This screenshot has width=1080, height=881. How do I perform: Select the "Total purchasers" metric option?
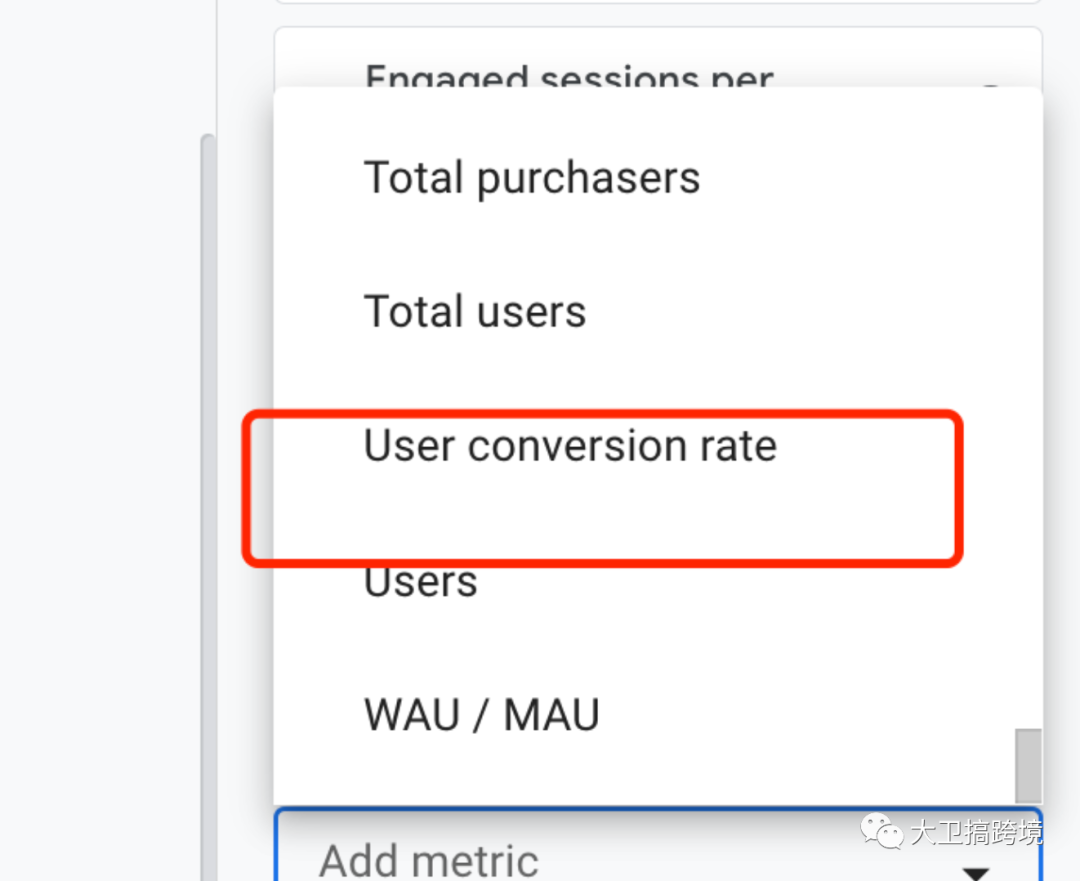click(531, 178)
